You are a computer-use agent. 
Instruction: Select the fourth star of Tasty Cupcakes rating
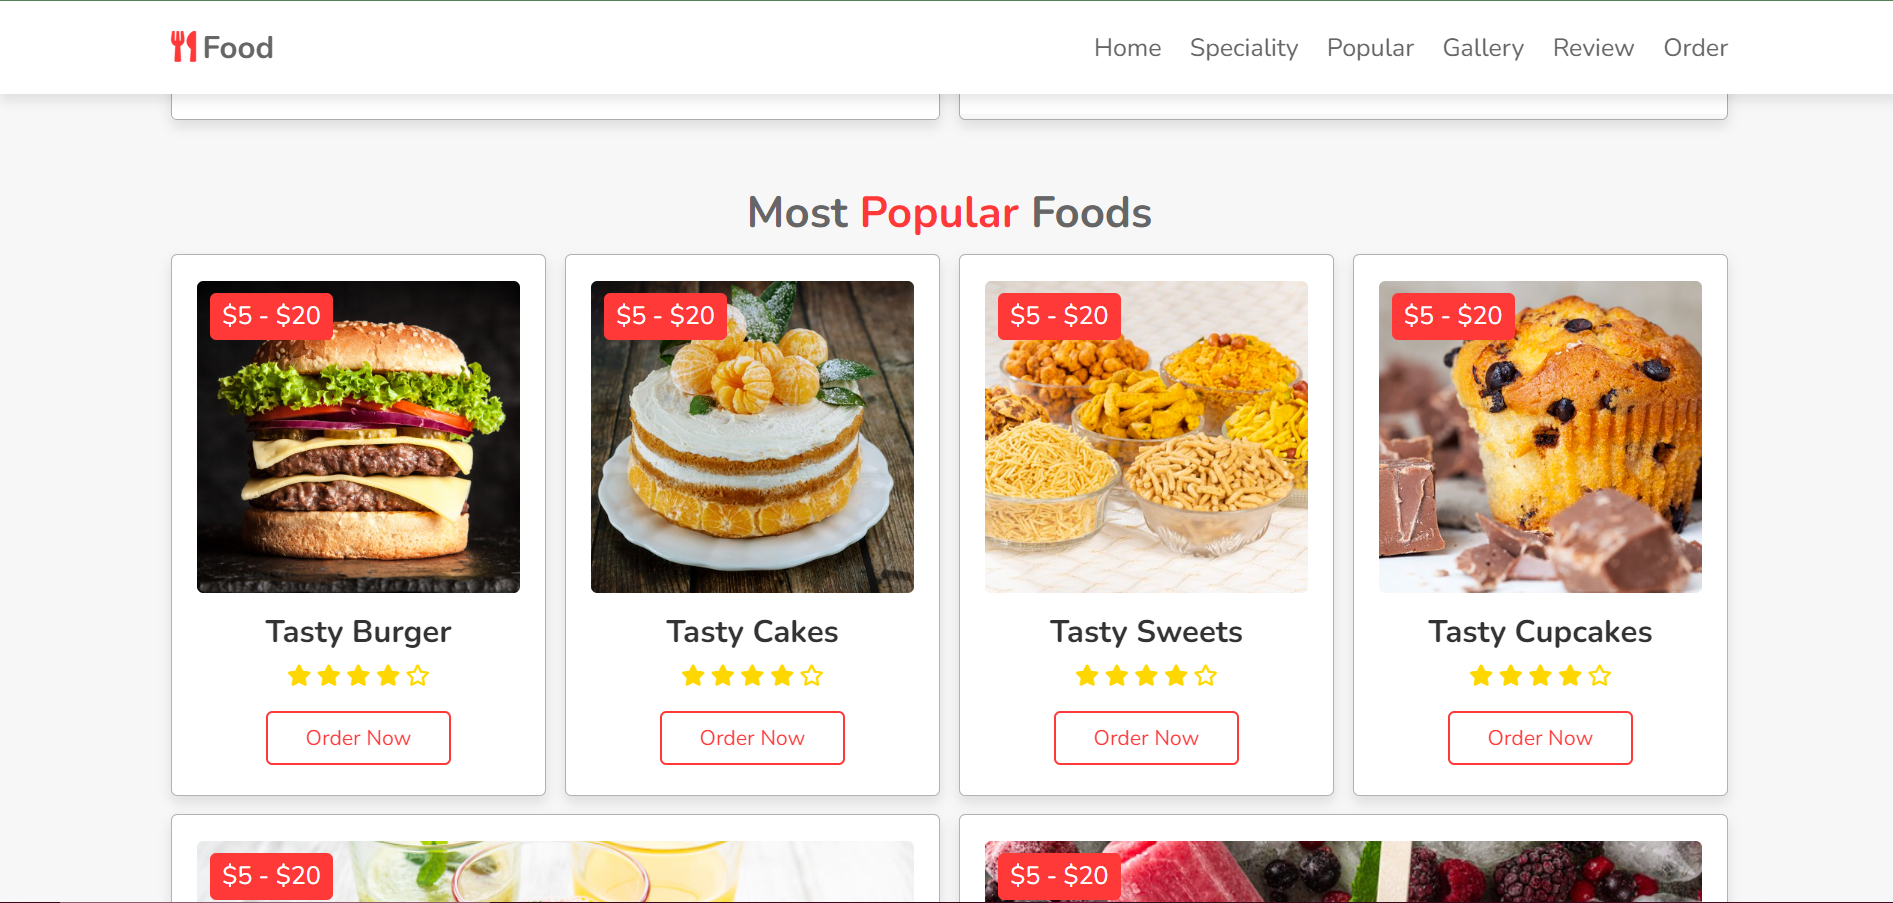[x=1570, y=675]
